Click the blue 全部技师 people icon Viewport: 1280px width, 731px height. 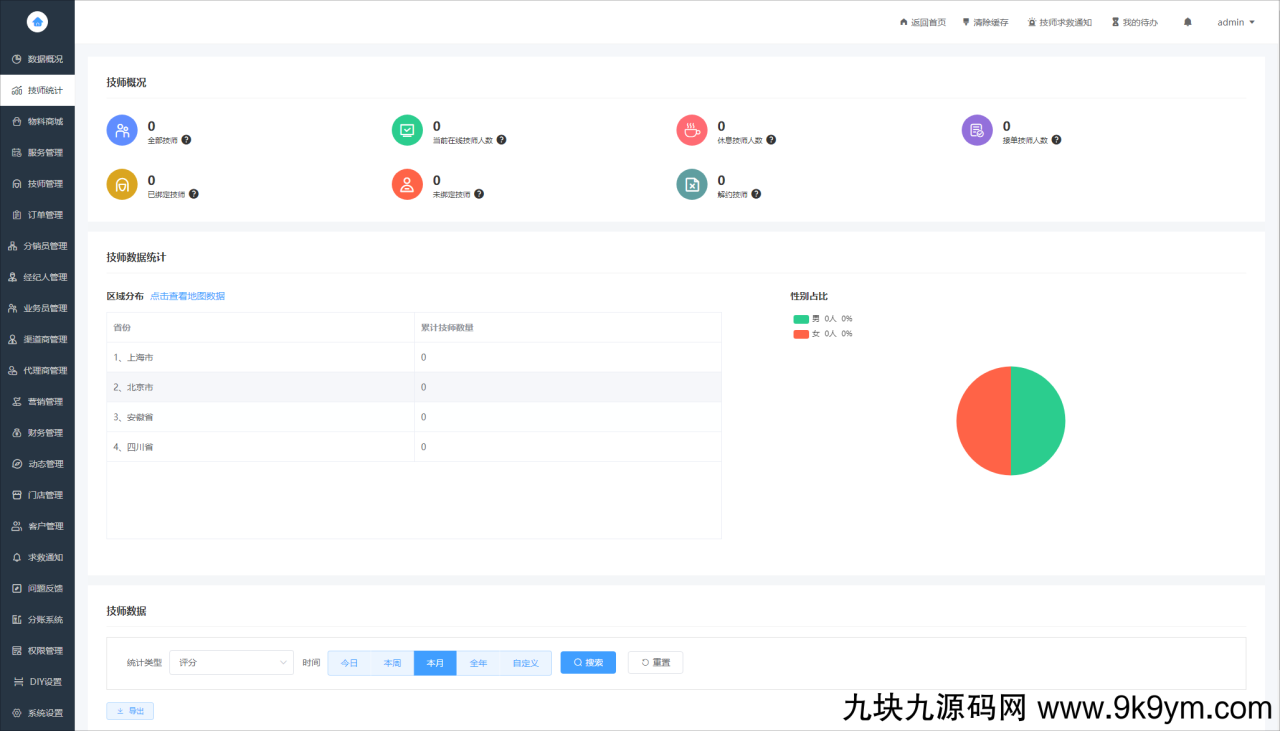click(x=122, y=130)
